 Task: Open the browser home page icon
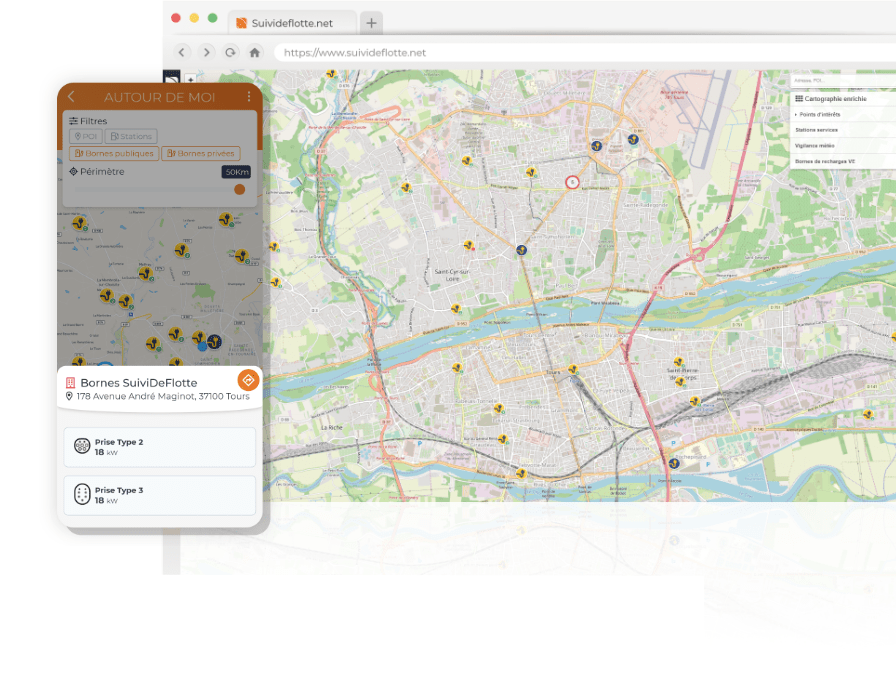pyautogui.click(x=255, y=53)
